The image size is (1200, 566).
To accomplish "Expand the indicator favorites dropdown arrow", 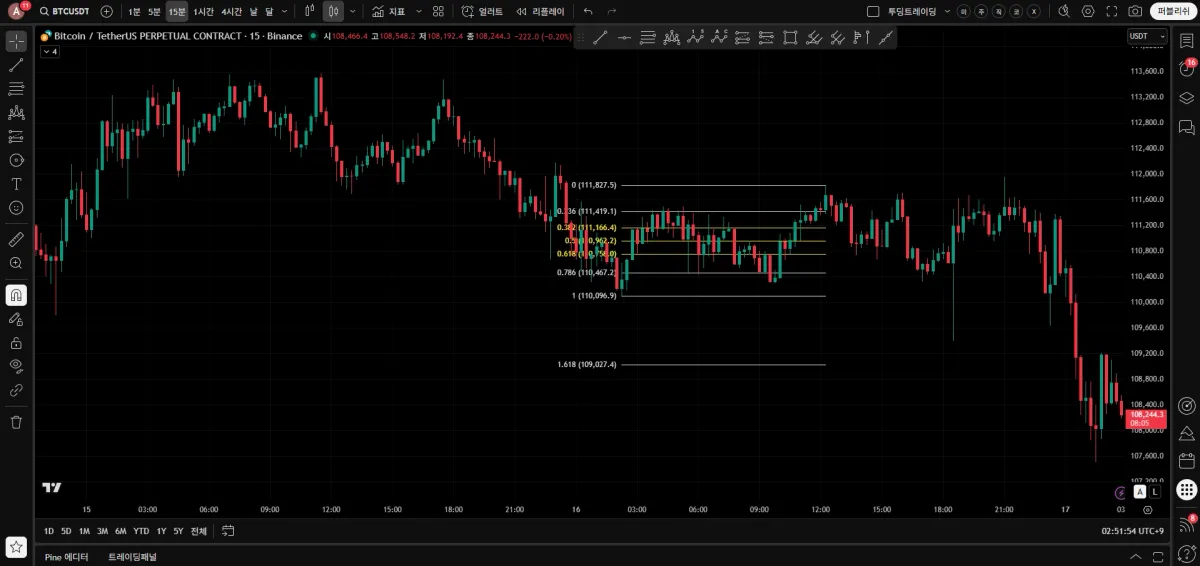I will tap(418, 11).
